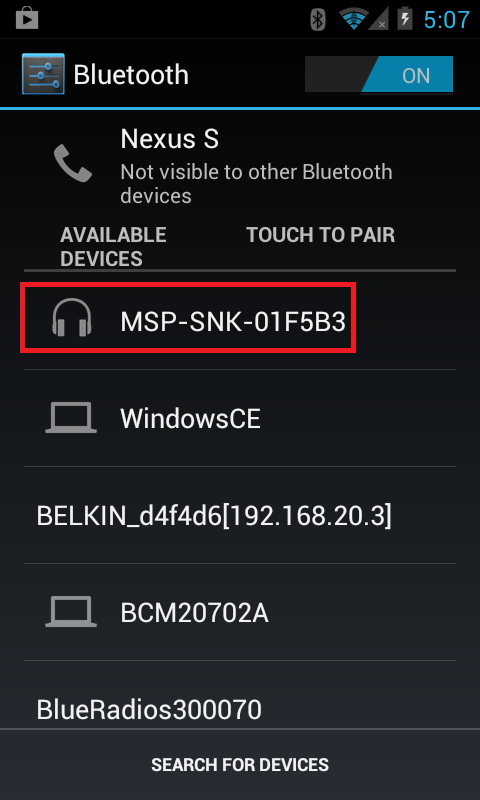480x800 pixels.
Task: Select BELKIN_d4f4d6[192.168.20.3] device
Action: [x=240, y=515]
